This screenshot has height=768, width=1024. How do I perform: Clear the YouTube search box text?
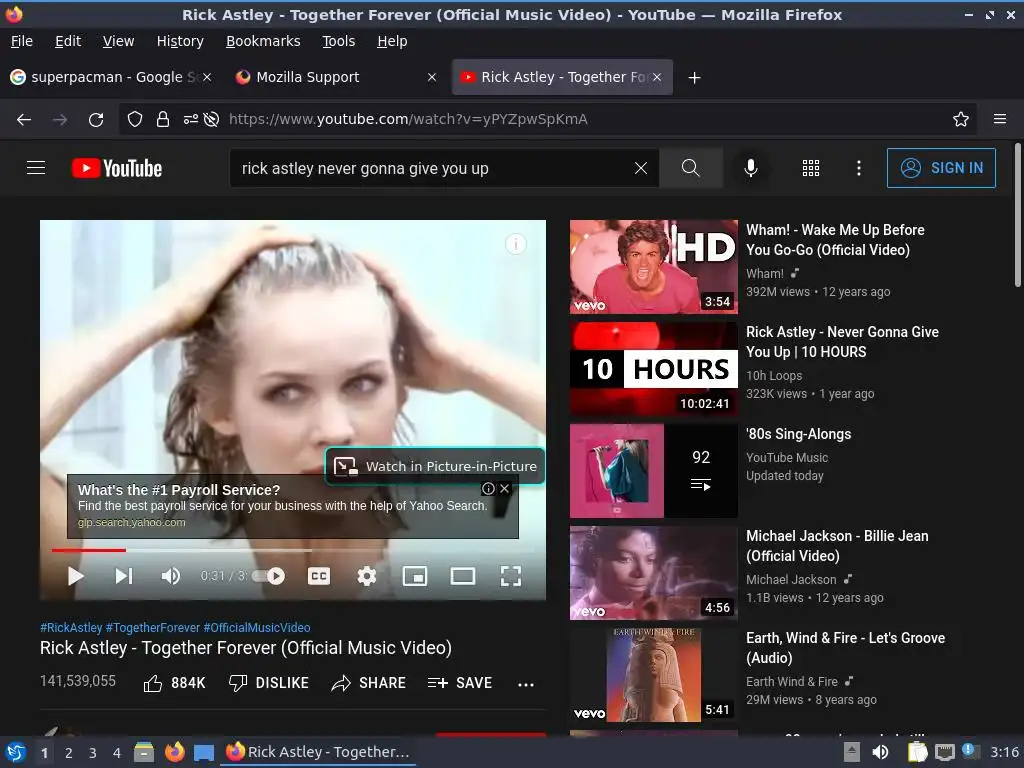641,168
